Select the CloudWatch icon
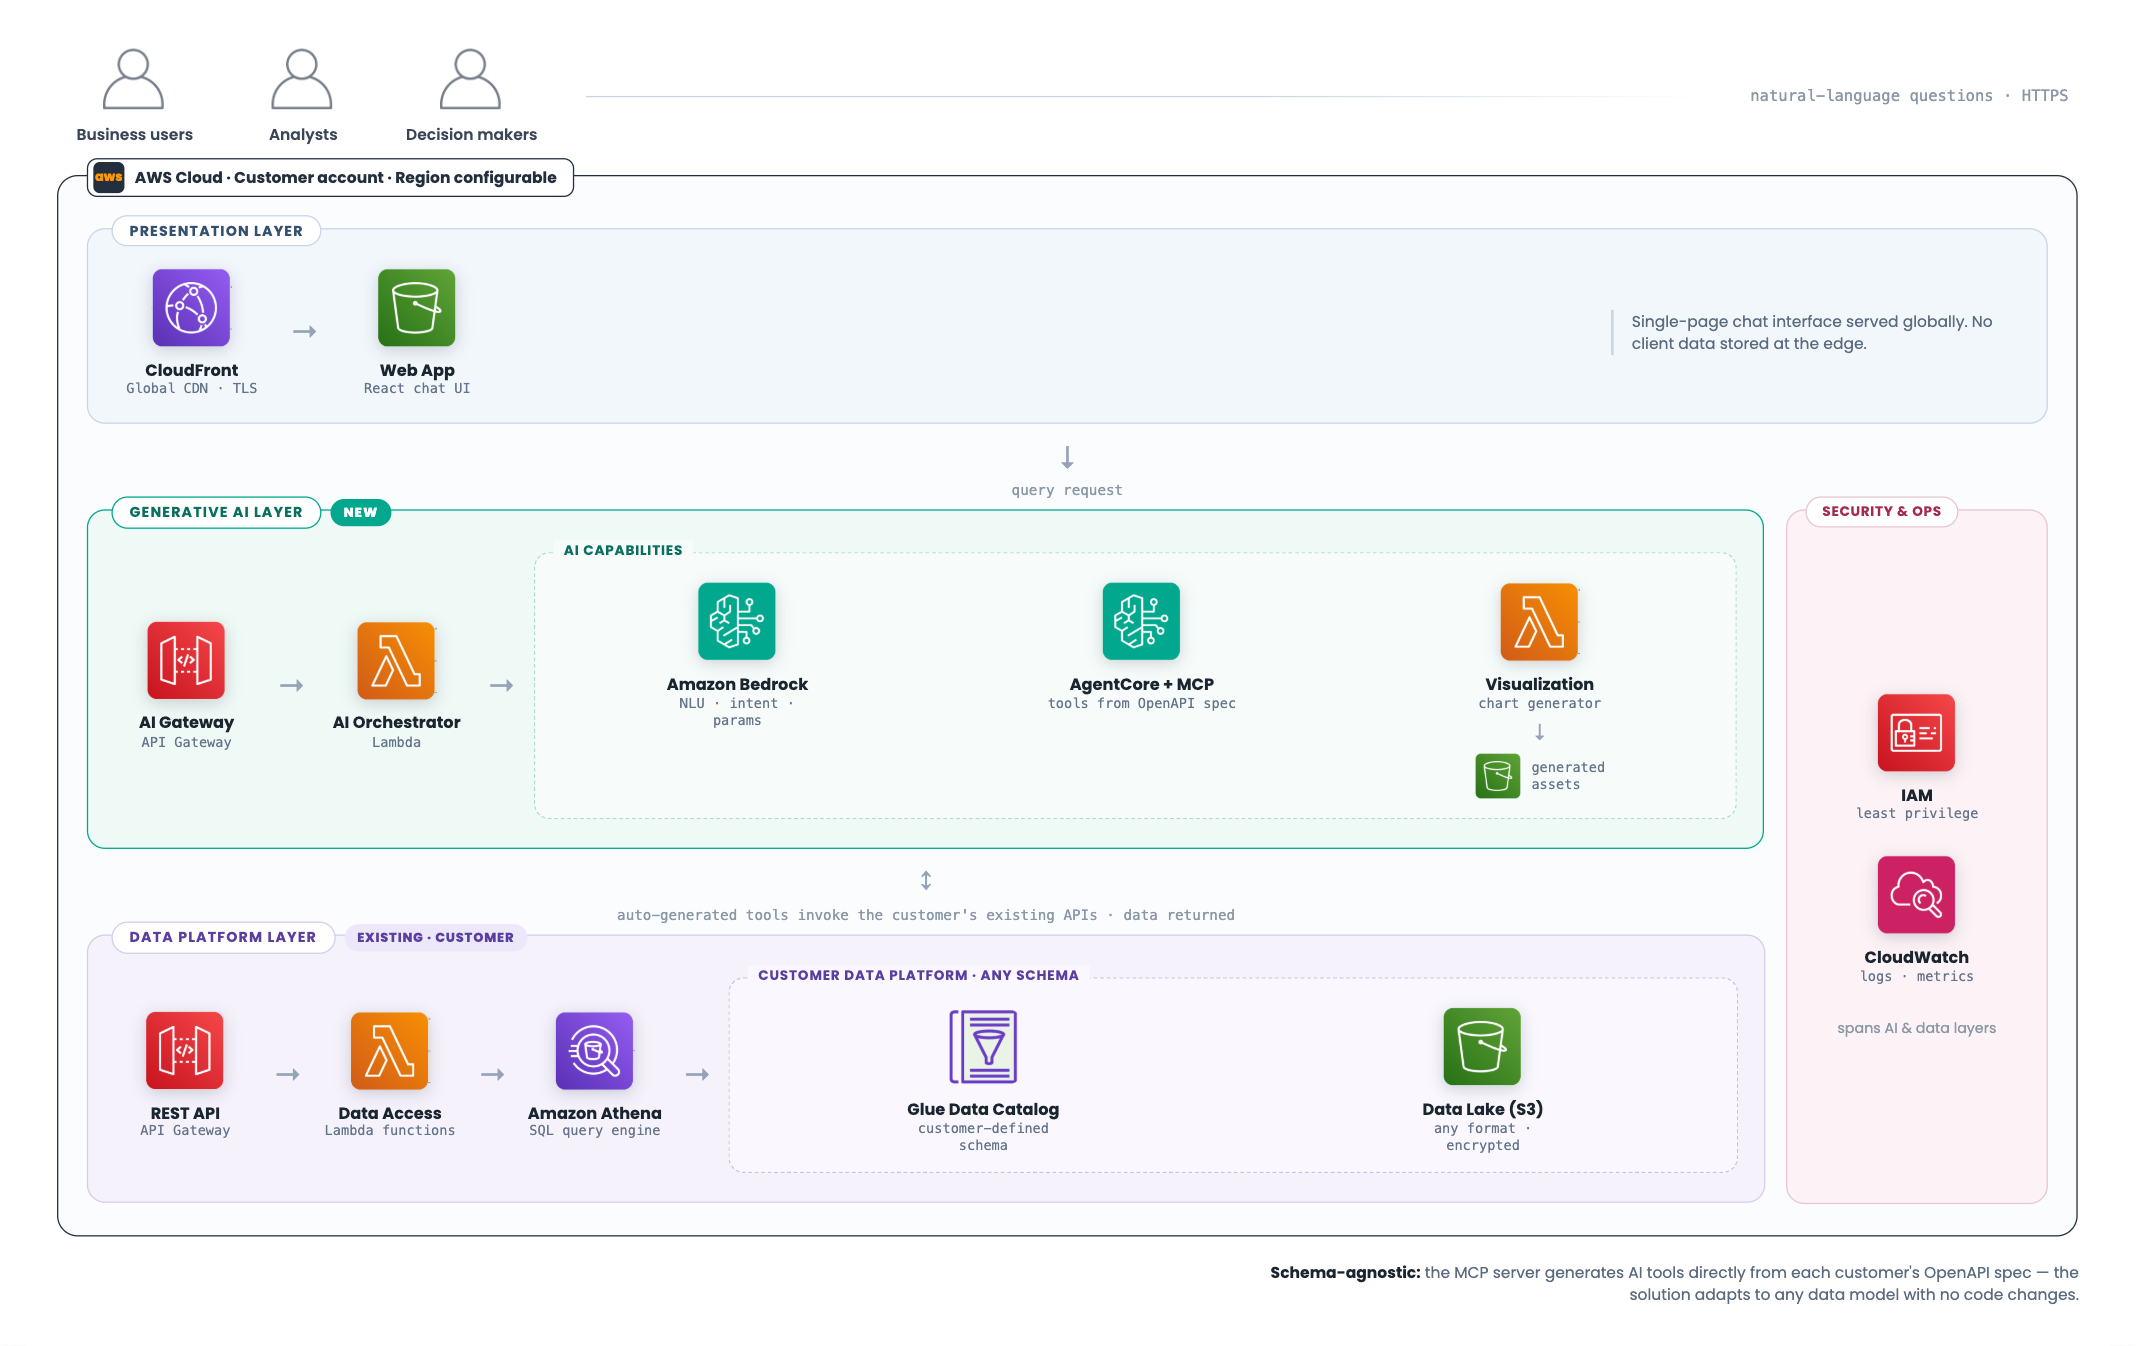 point(1916,895)
